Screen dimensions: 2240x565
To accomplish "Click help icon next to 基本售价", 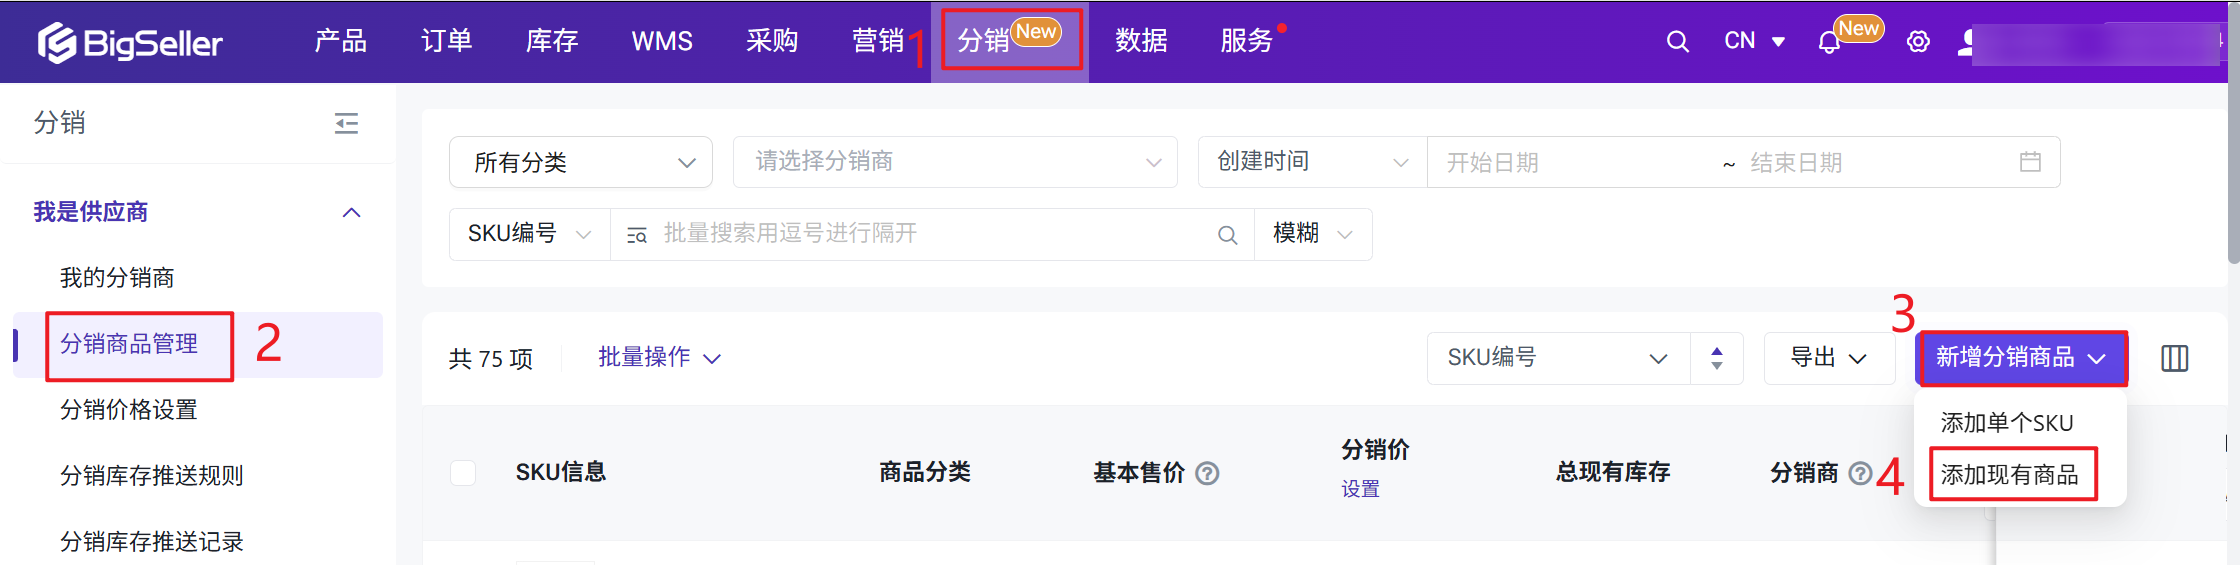I will 1207,473.
